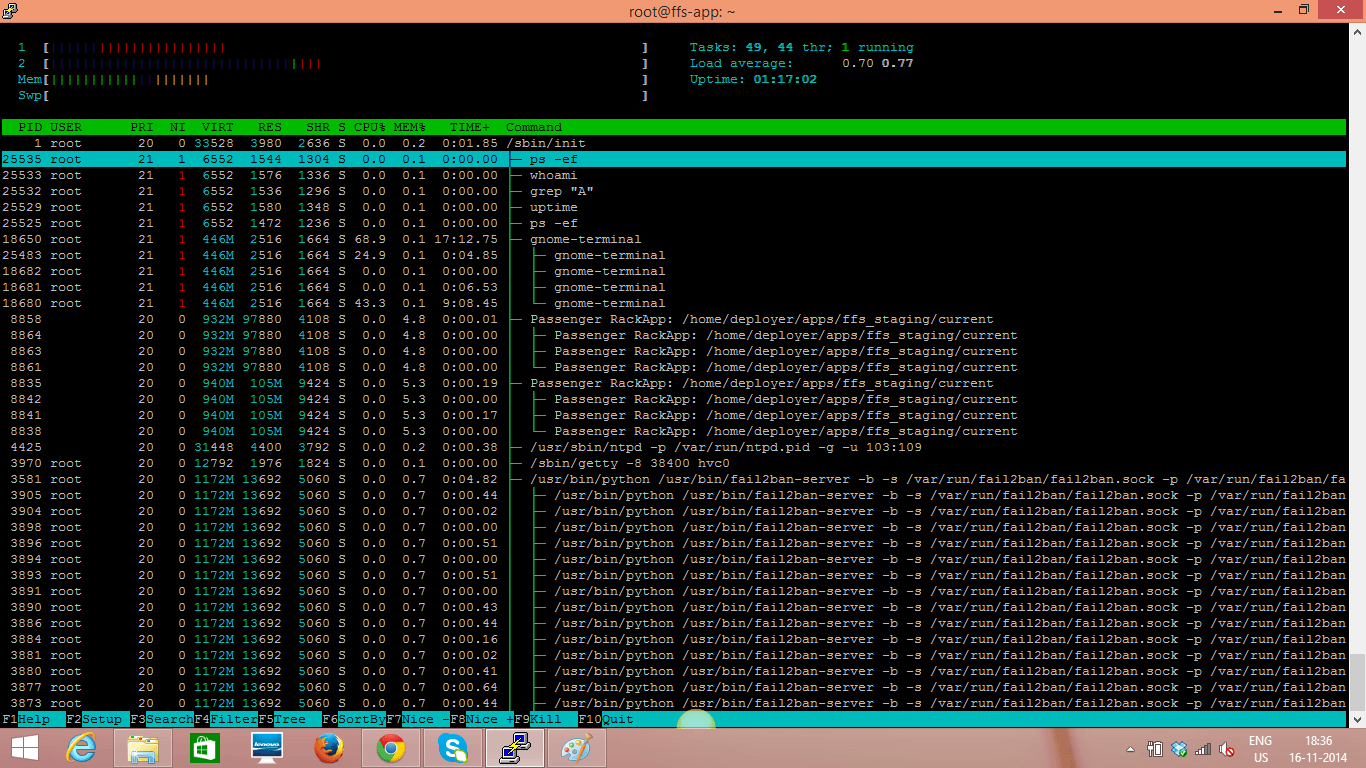Open the Windows Start button
Viewport: 1366px width, 768px height.
25,748
